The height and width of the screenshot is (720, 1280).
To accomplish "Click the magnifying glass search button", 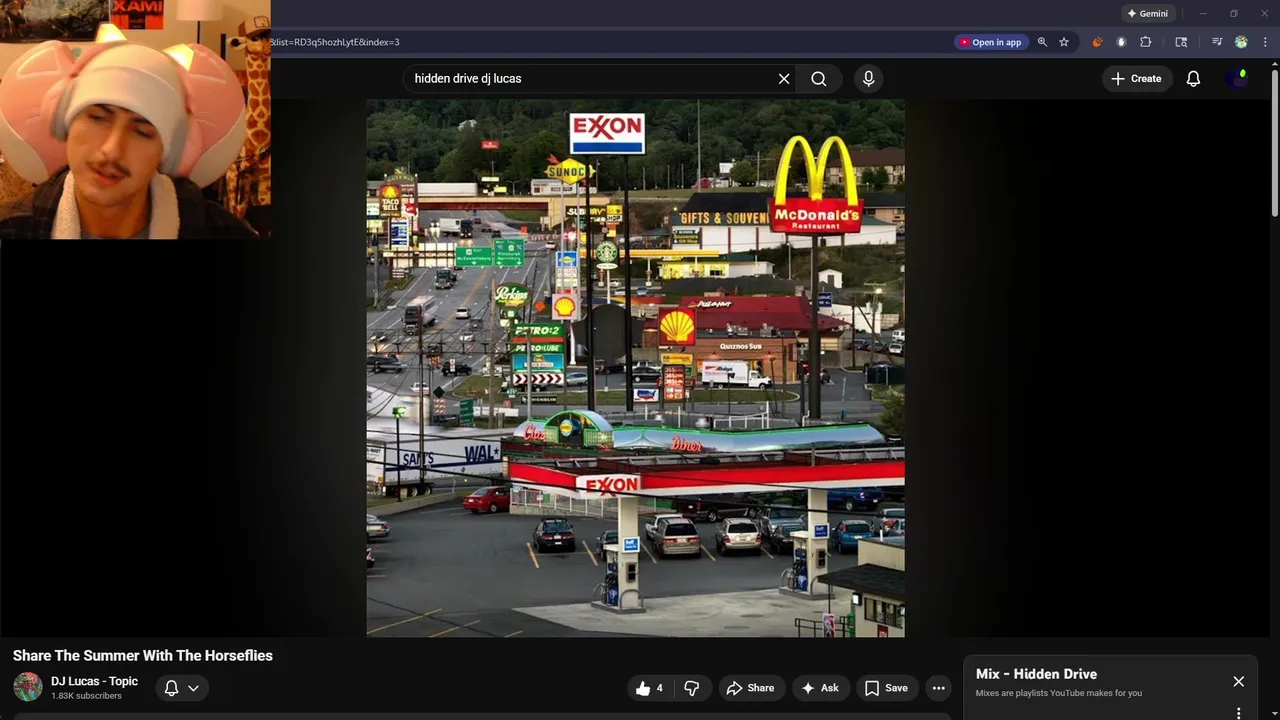I will pyautogui.click(x=819, y=79).
